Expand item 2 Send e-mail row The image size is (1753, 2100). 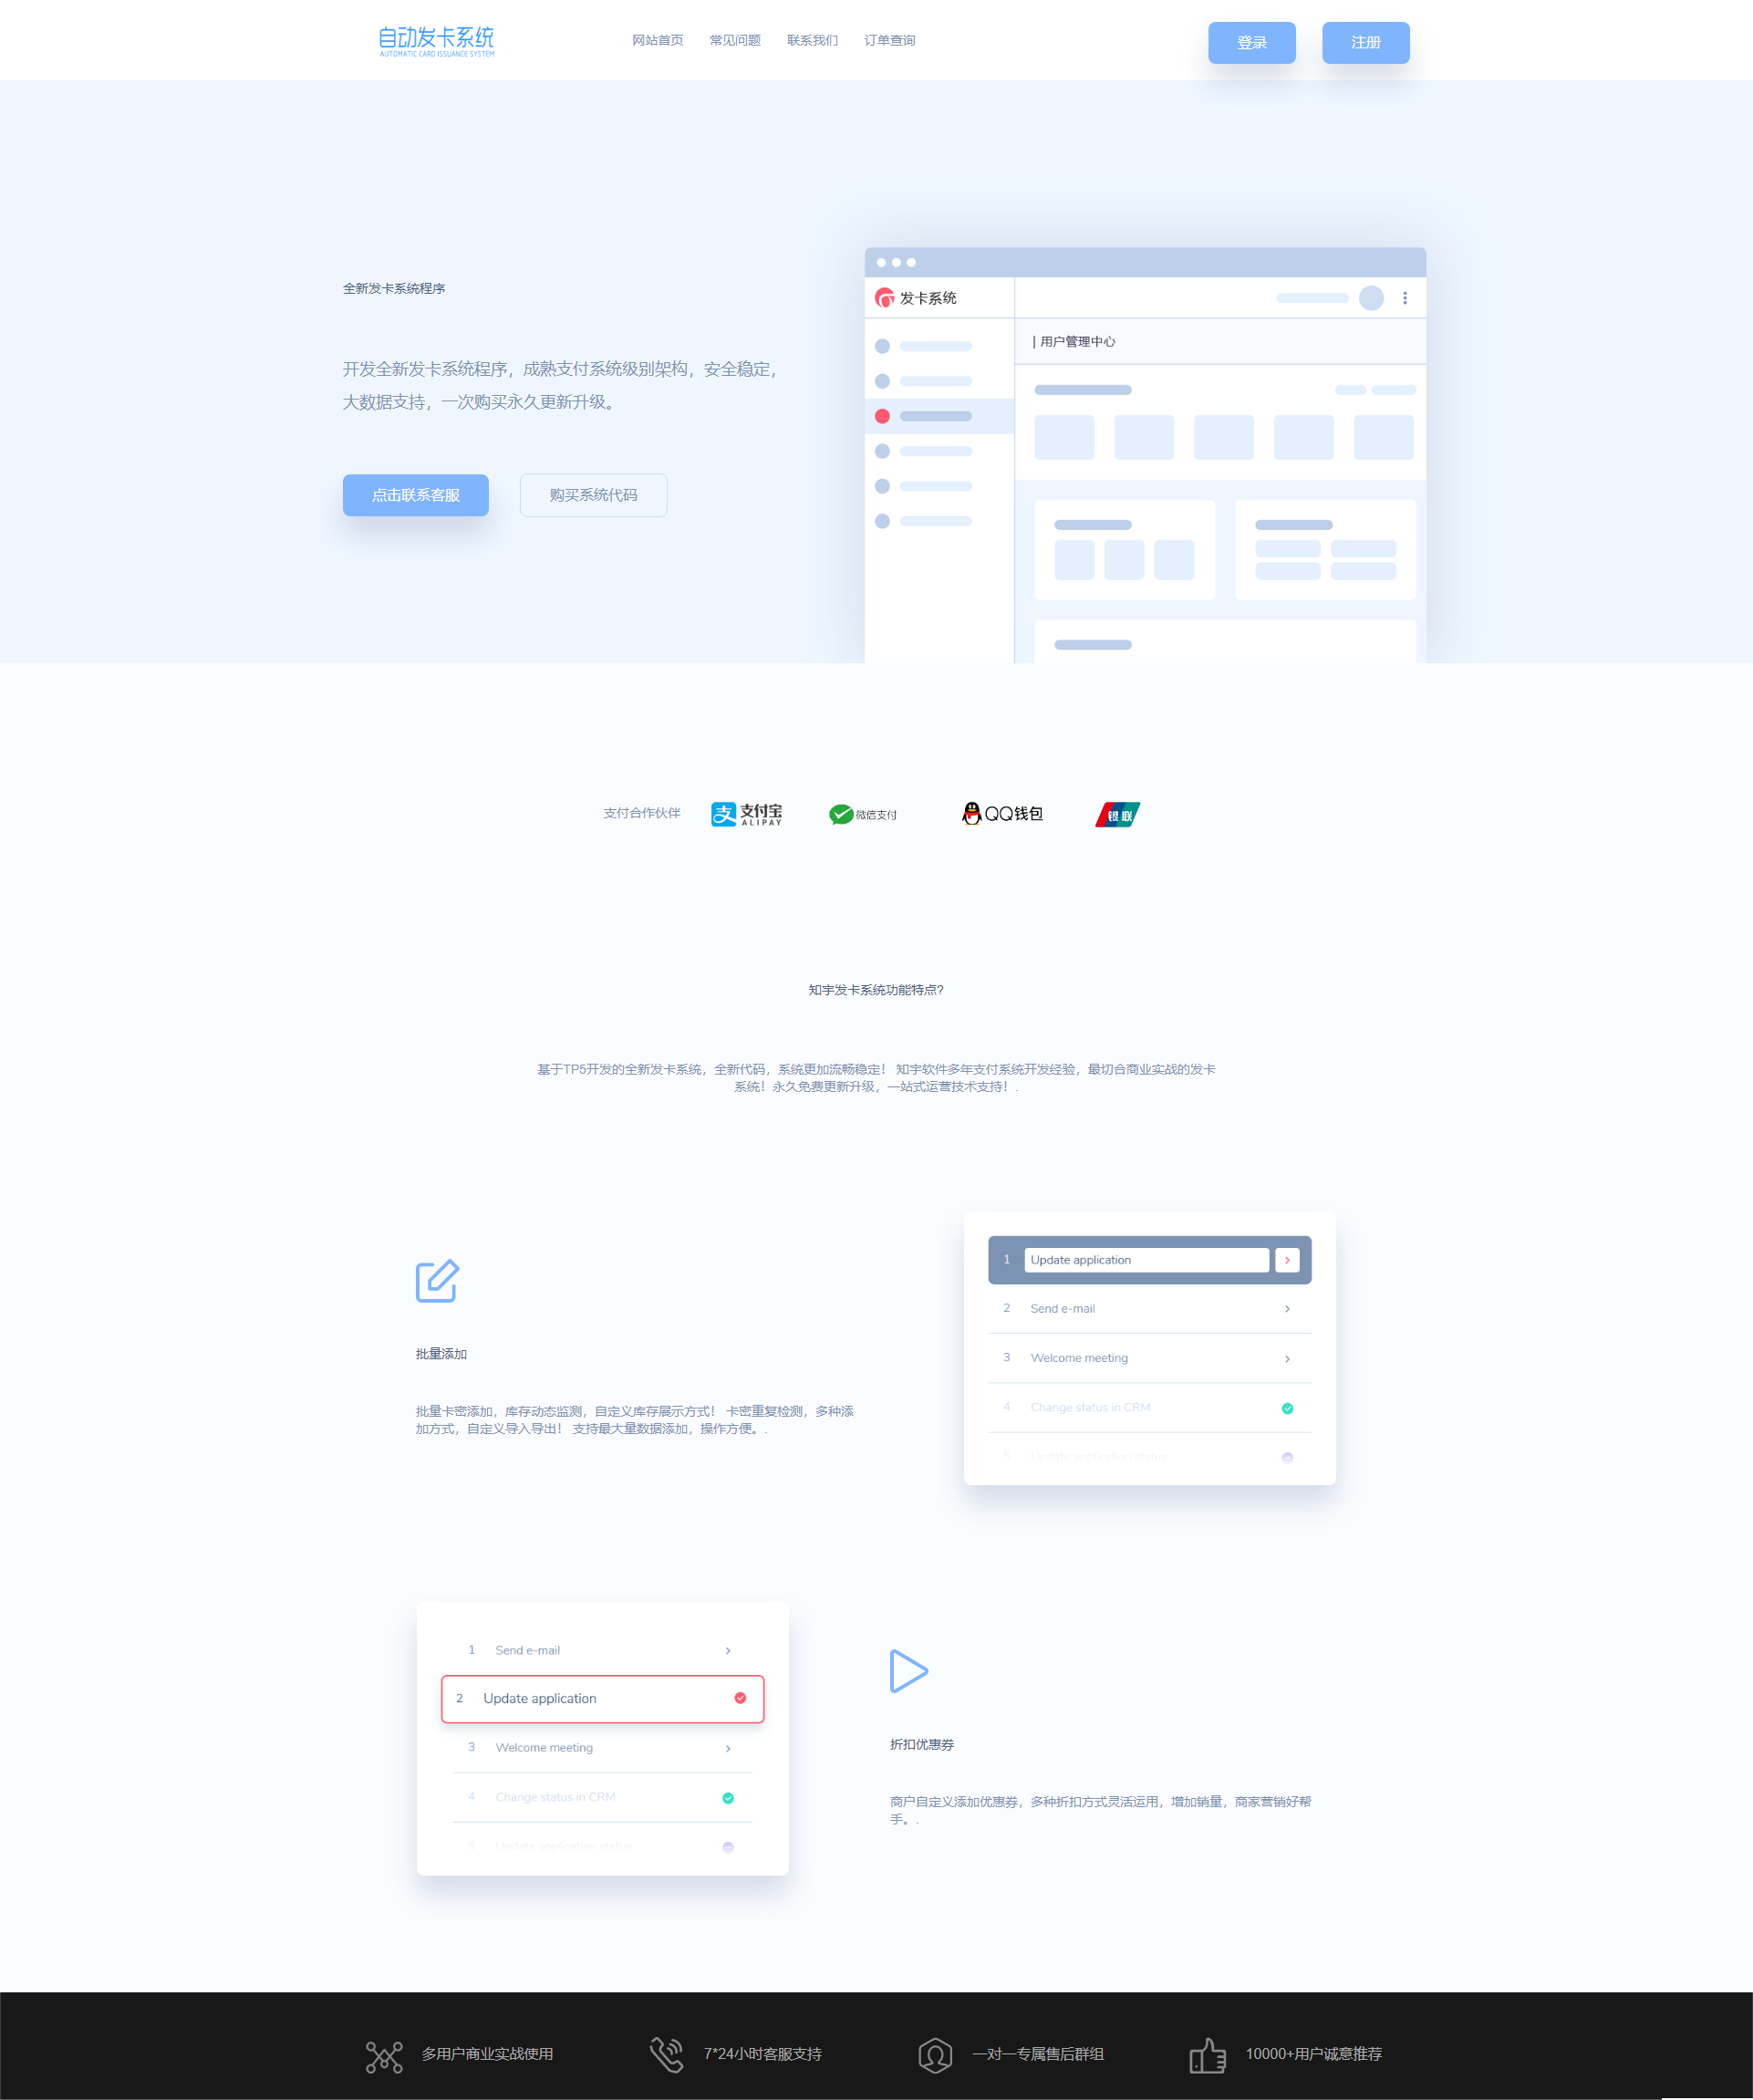click(x=1285, y=1308)
